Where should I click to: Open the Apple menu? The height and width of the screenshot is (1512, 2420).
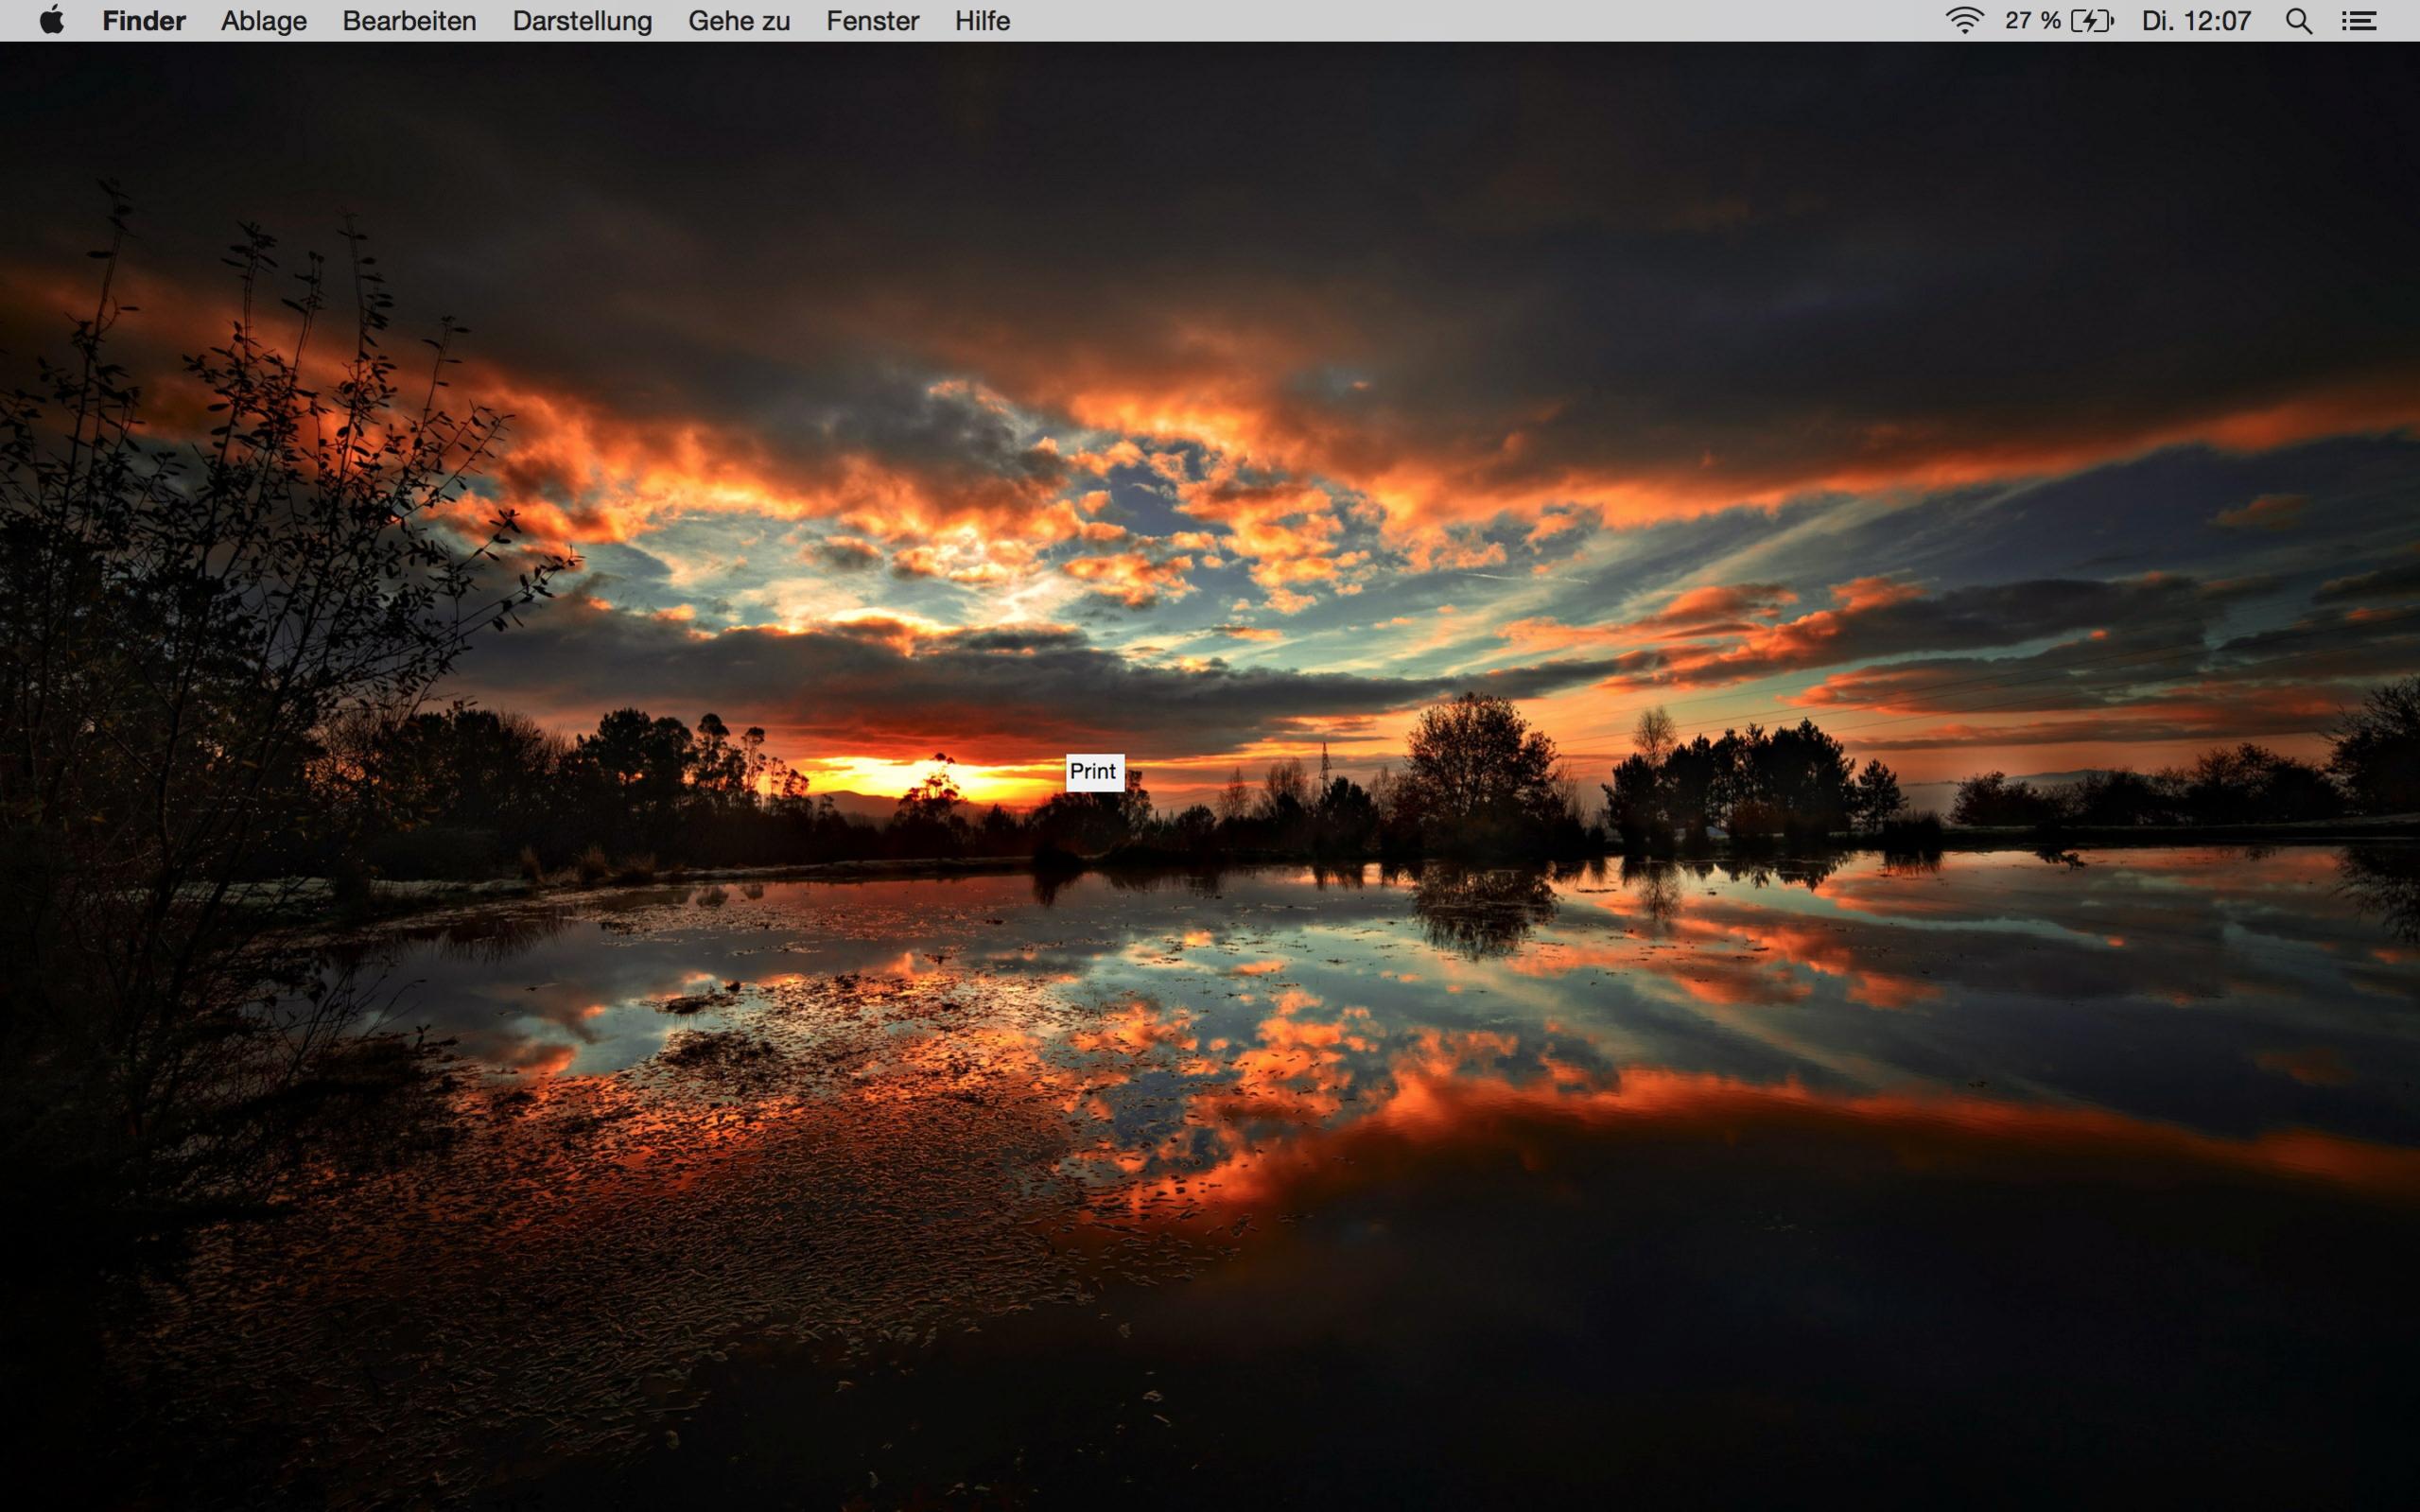(52, 20)
